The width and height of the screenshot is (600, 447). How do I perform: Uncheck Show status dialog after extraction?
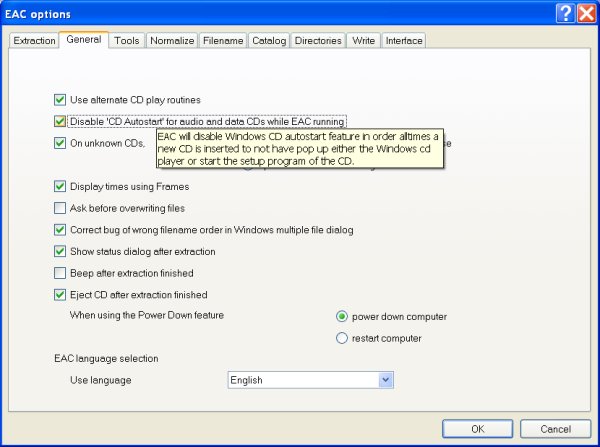tap(60, 251)
